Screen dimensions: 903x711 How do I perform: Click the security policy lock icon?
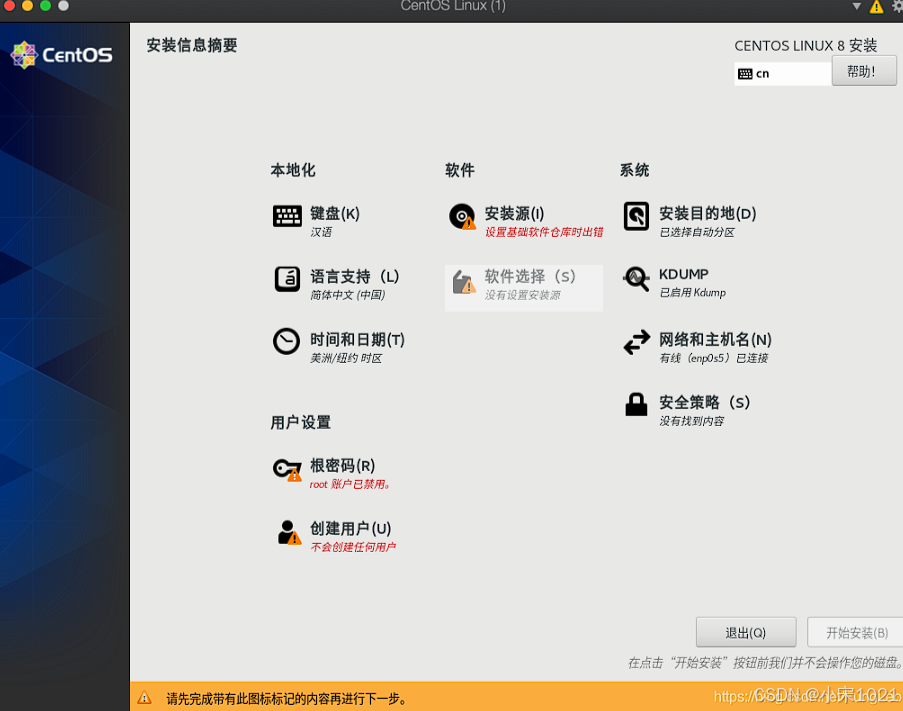click(x=636, y=404)
